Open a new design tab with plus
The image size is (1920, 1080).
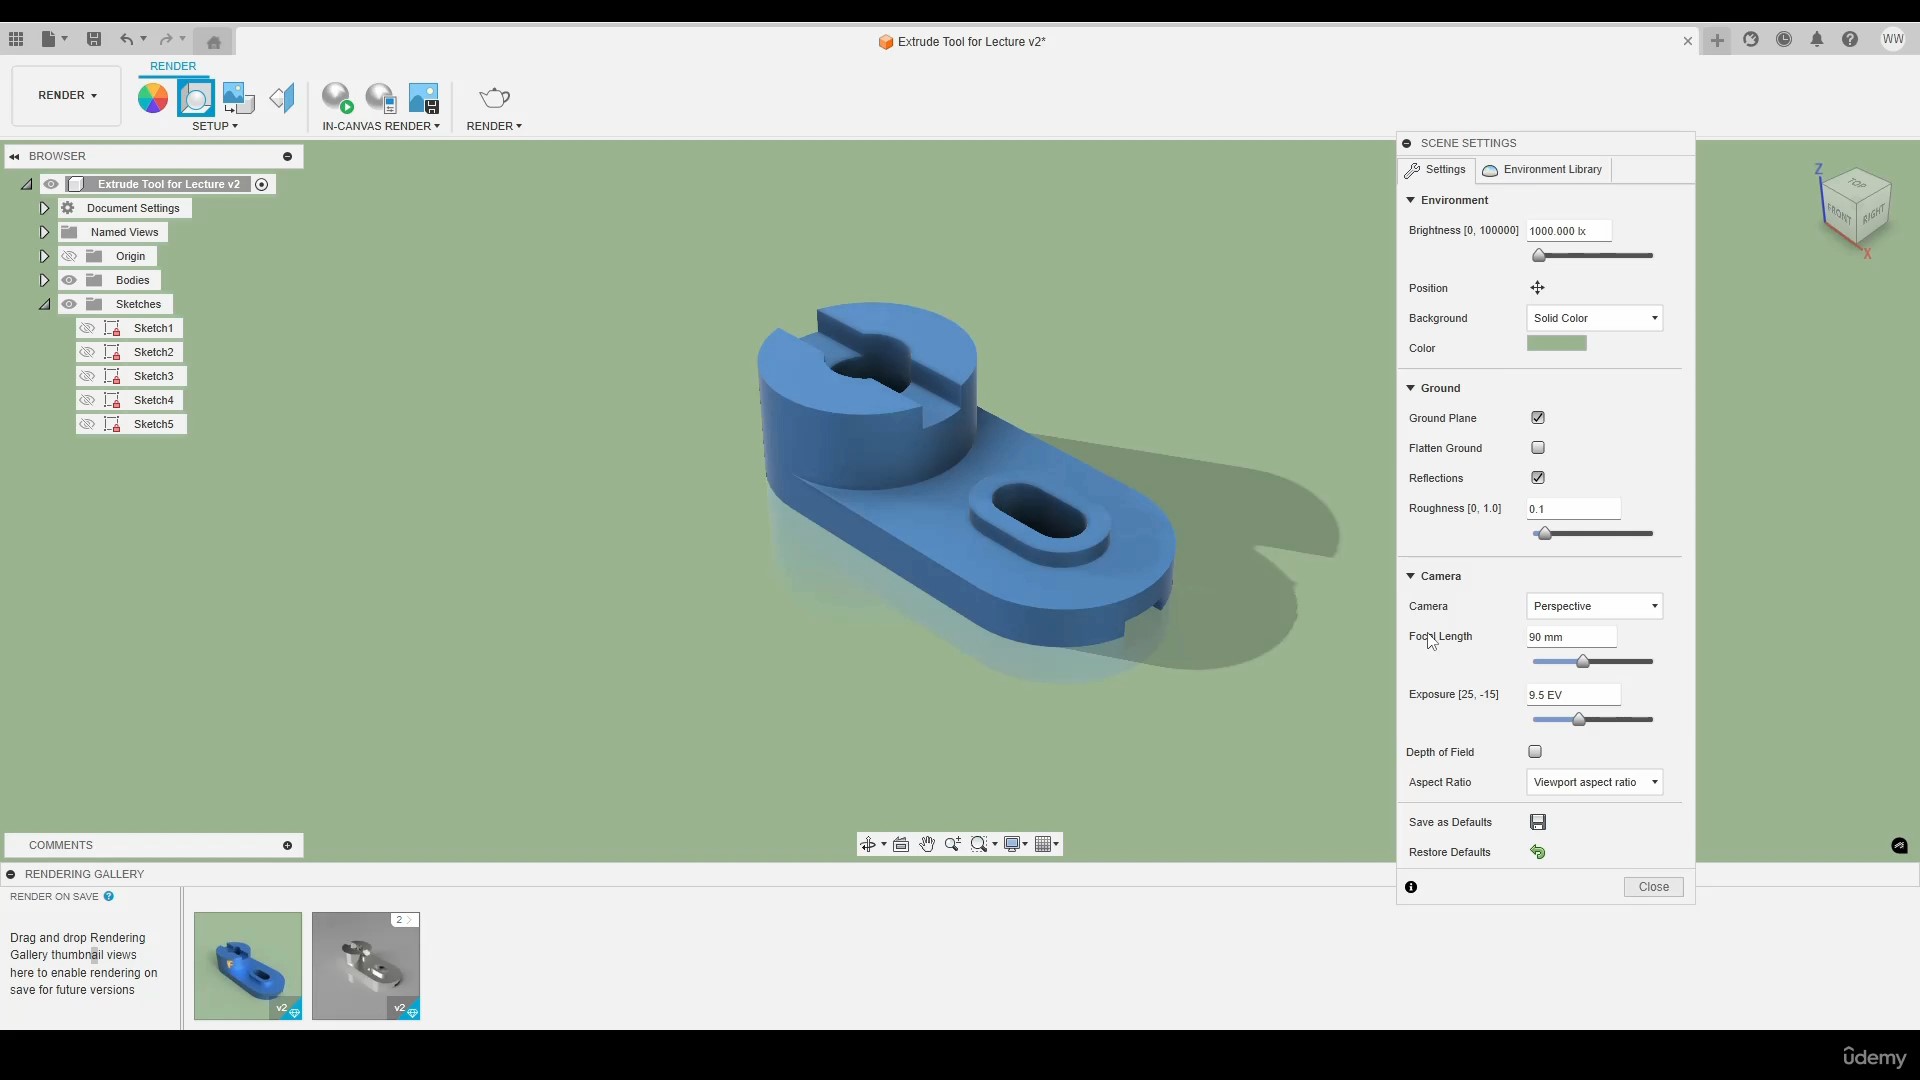[1717, 40]
